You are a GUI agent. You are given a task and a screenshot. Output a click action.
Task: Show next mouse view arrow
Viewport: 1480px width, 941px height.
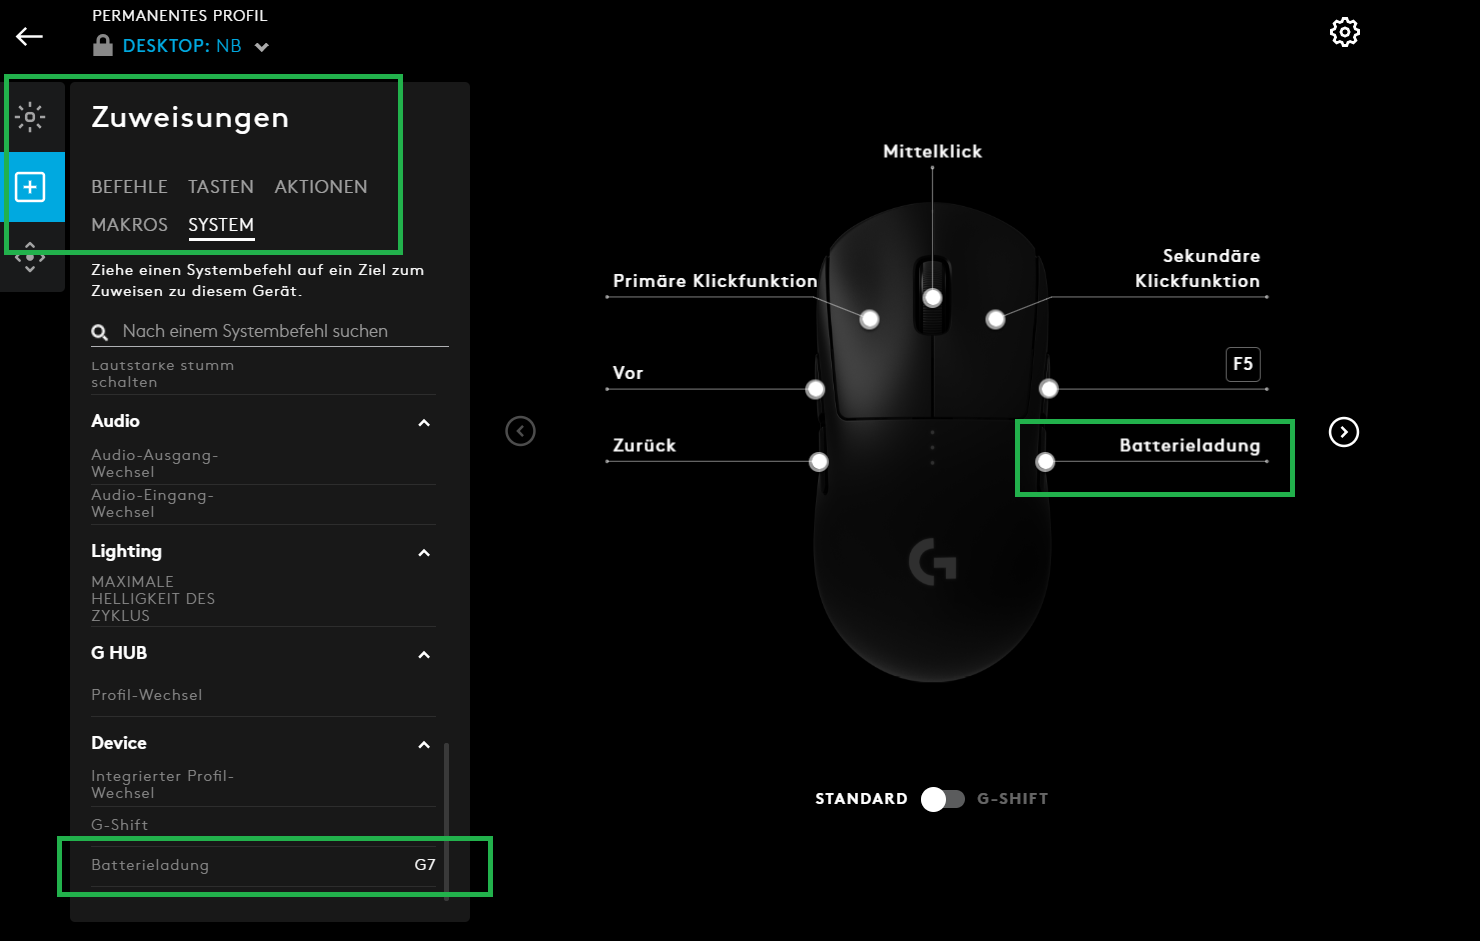pos(1344,432)
